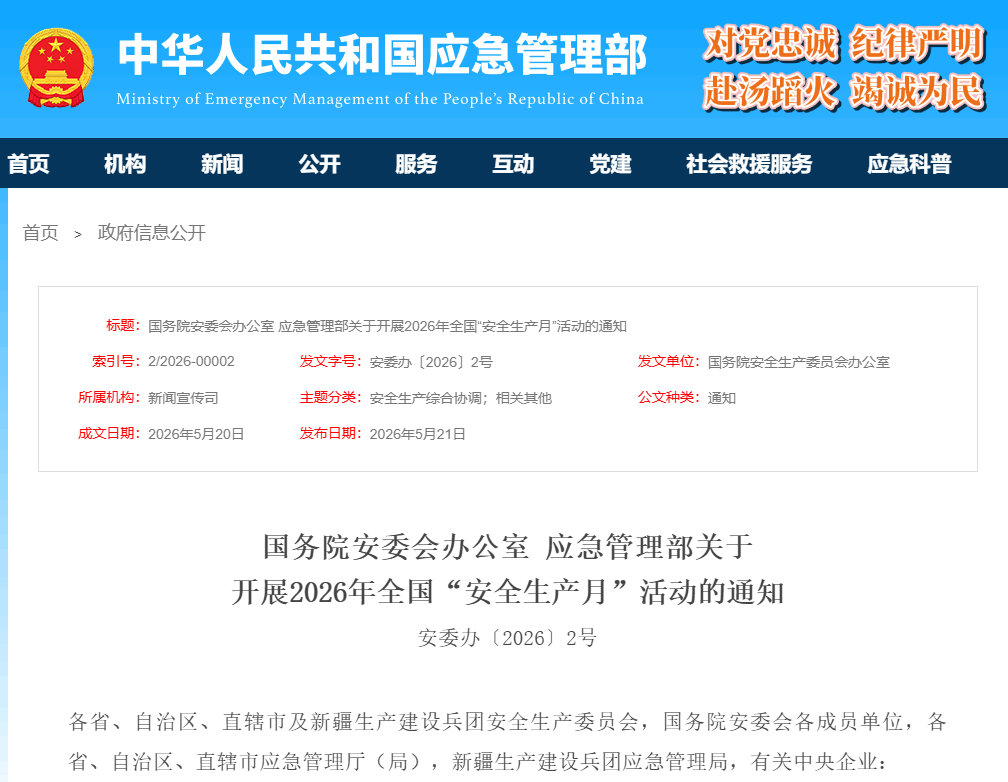Select 应急科普 in the navigation bar

(910, 164)
